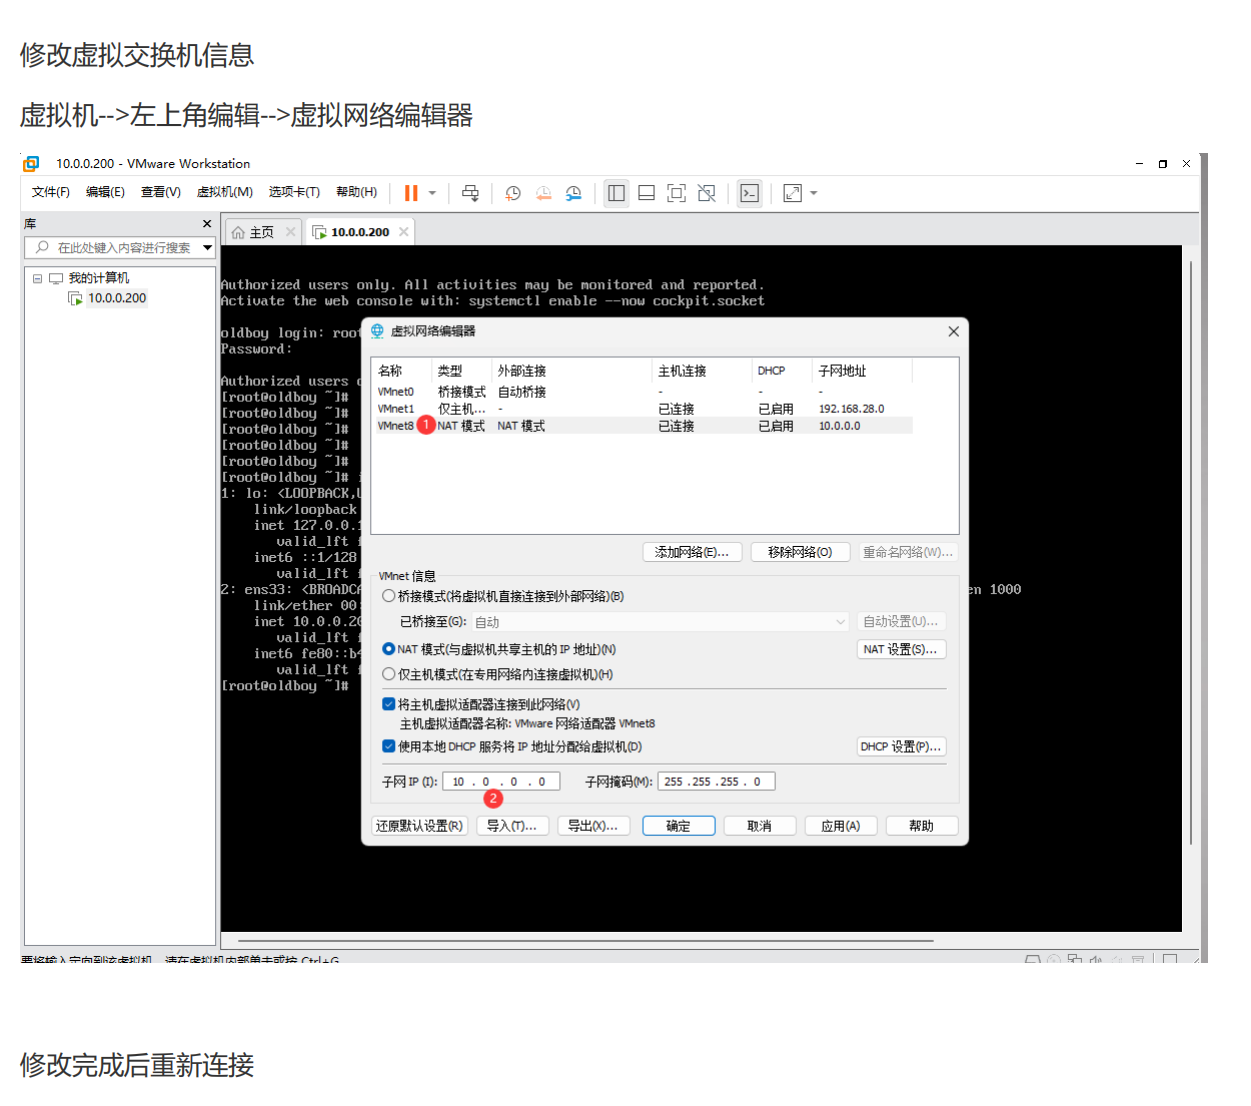Click the house icon on the 主页 tab
1251x1106 pixels.
(x=238, y=232)
